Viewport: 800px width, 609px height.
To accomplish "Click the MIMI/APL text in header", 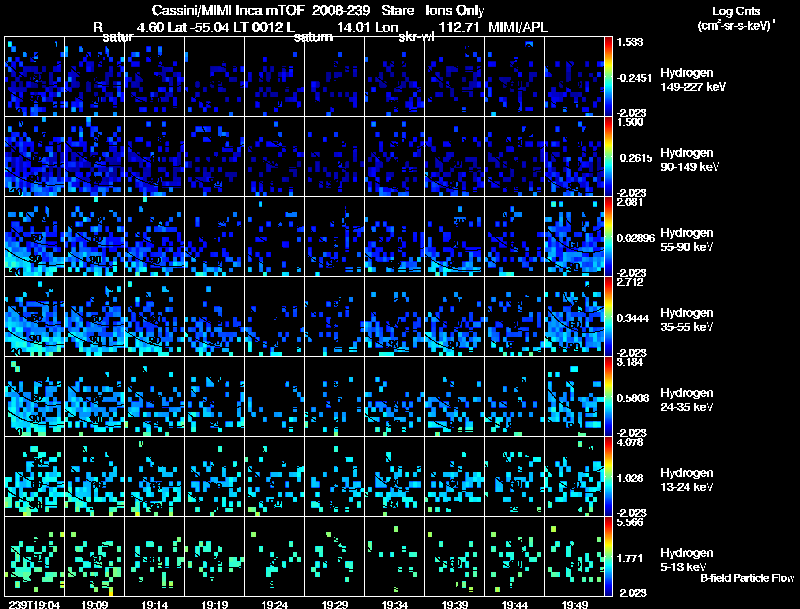I will tap(518, 27).
